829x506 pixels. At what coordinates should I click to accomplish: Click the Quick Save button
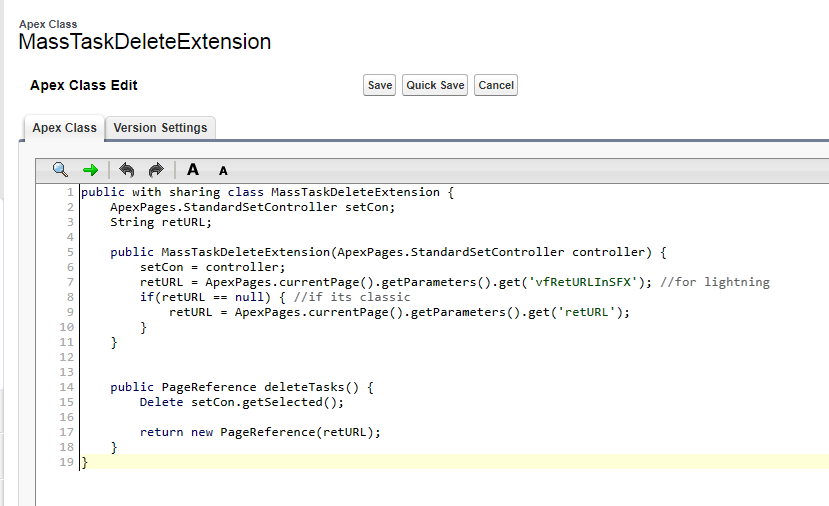click(435, 85)
